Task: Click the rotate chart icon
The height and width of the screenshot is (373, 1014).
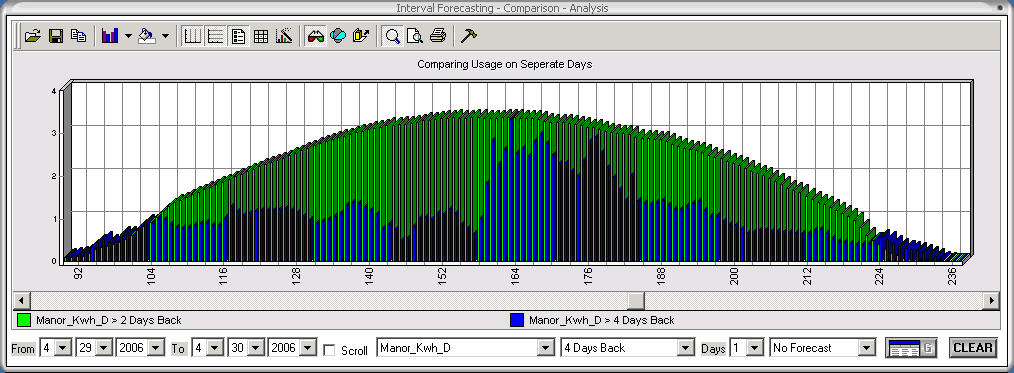Action: tap(338, 36)
